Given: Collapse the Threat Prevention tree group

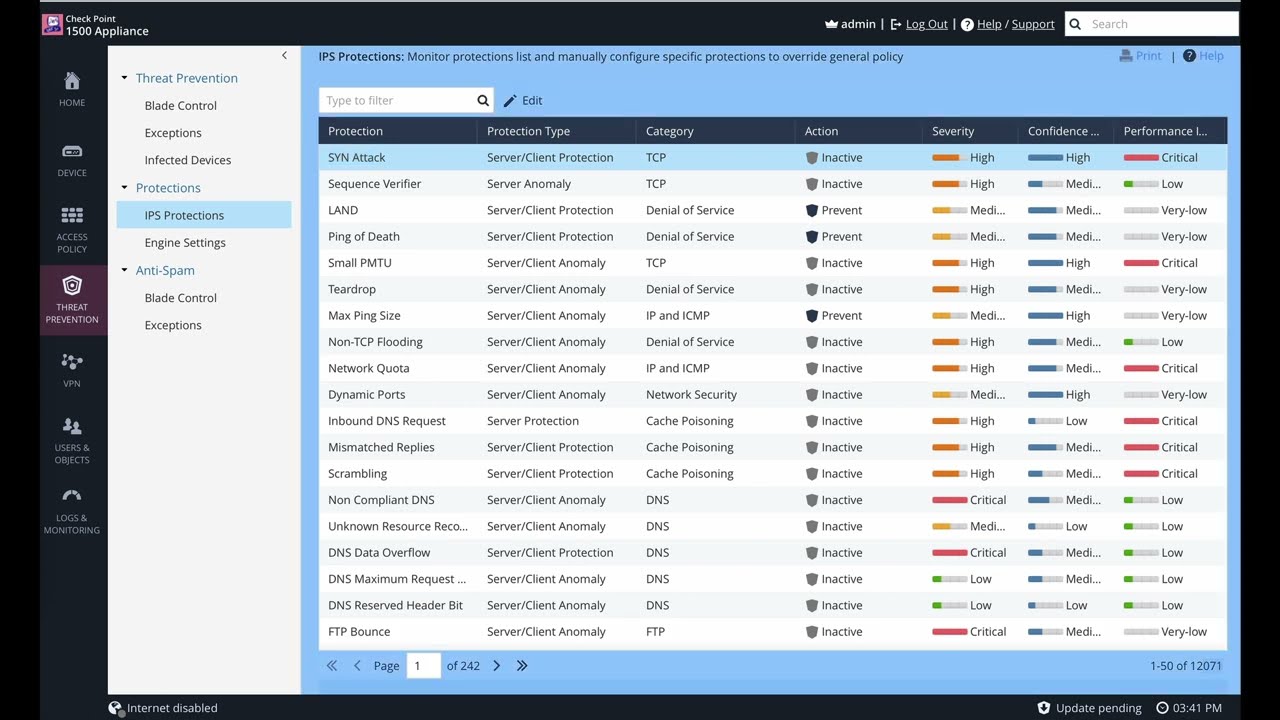Looking at the screenshot, I should (x=125, y=78).
